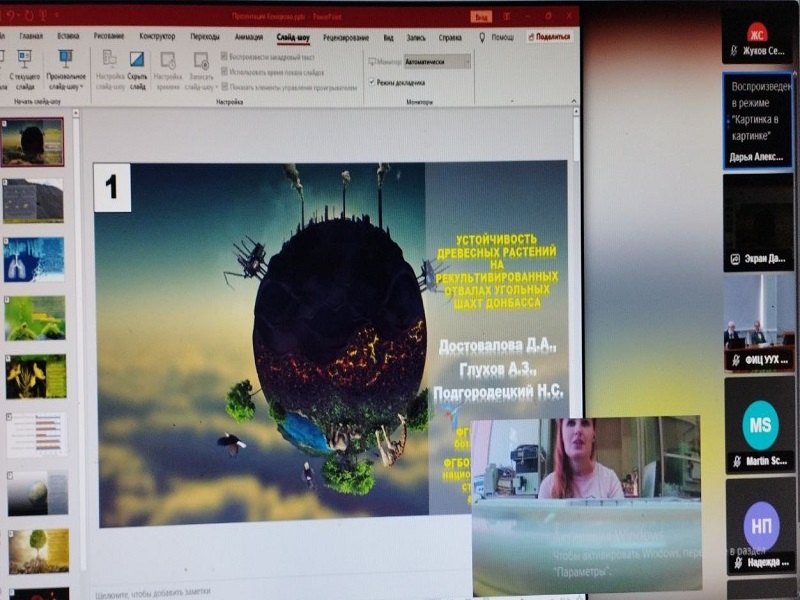Toggle Воспроизвести закадровый текст checkbox
The height and width of the screenshot is (600, 800).
(224, 56)
